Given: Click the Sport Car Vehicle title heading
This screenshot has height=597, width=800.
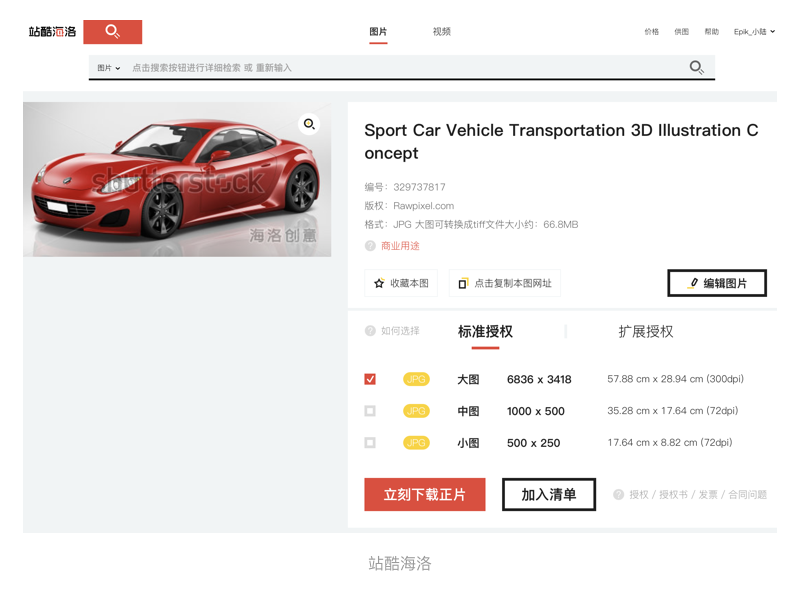Looking at the screenshot, I should [x=561, y=141].
